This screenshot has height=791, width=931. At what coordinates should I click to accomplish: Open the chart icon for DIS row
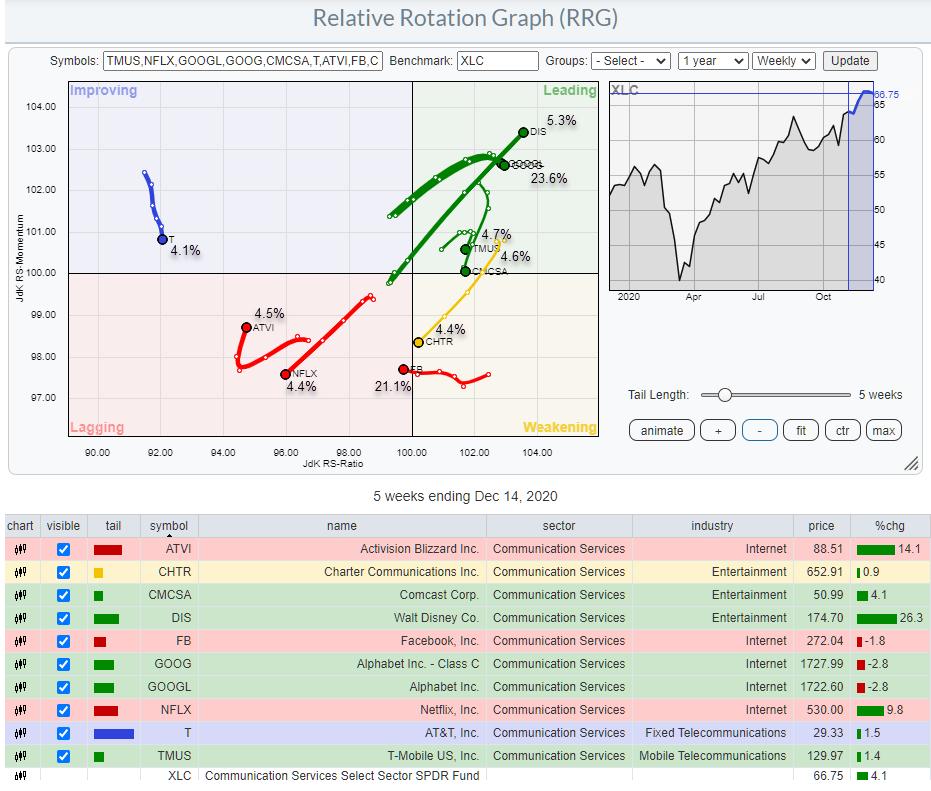click(20, 618)
